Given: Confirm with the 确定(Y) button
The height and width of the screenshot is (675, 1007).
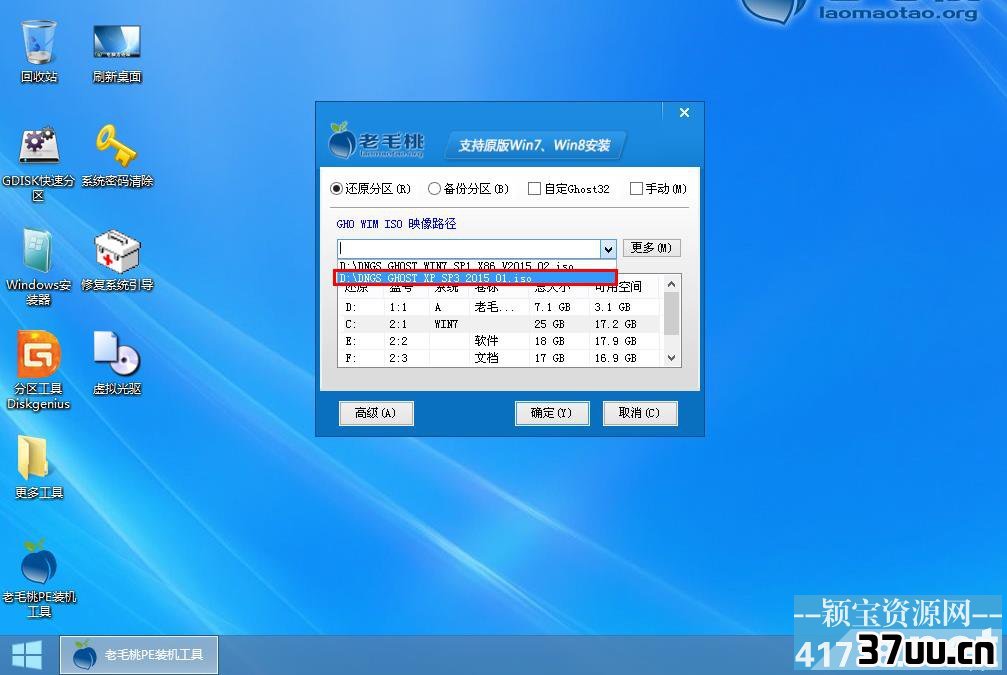Looking at the screenshot, I should click(552, 413).
